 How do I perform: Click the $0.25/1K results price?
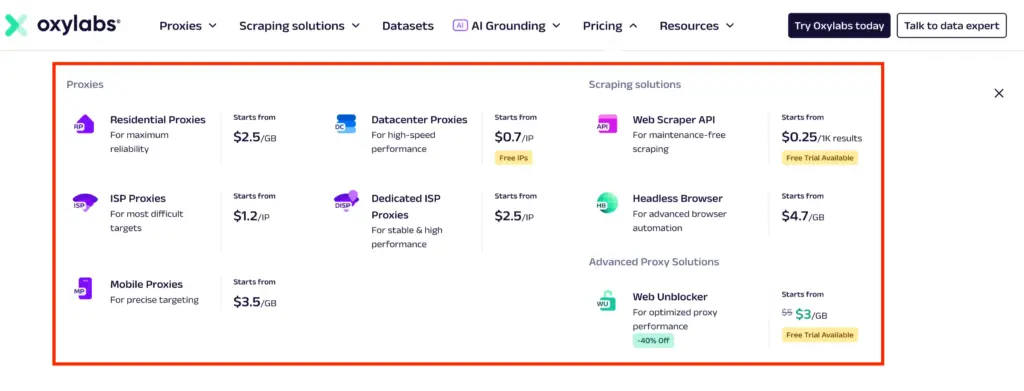click(x=822, y=137)
